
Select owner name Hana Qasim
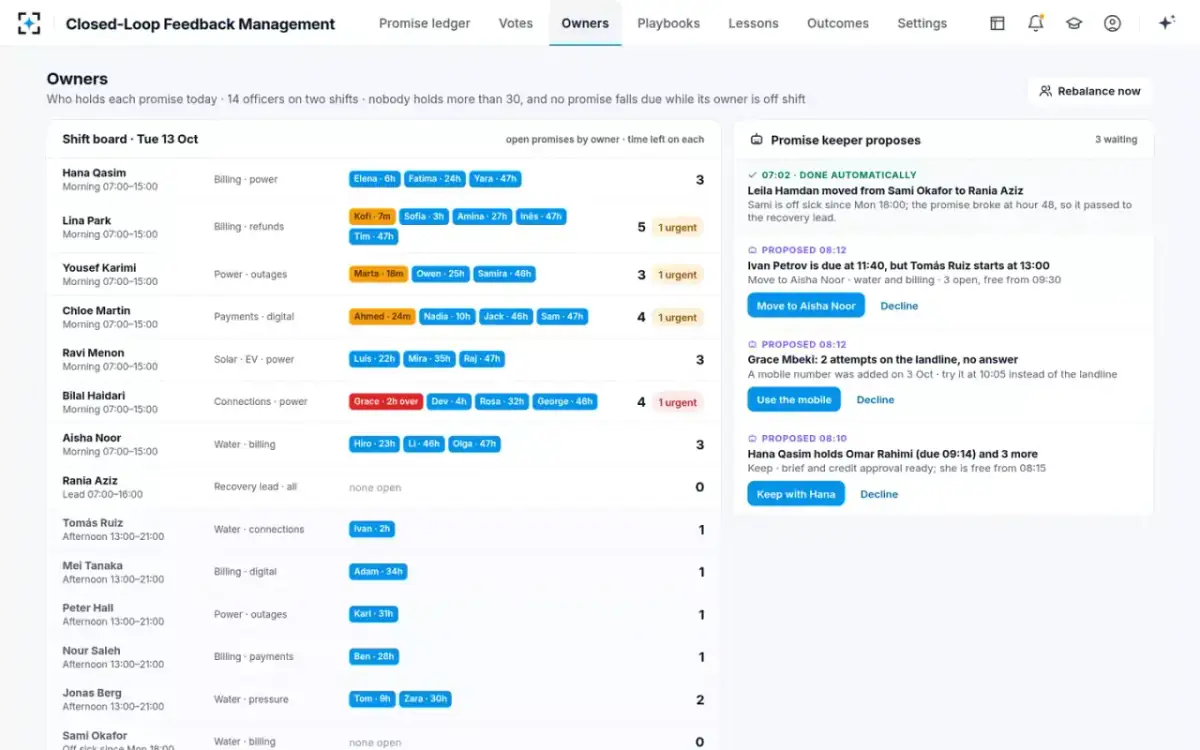click(94, 173)
